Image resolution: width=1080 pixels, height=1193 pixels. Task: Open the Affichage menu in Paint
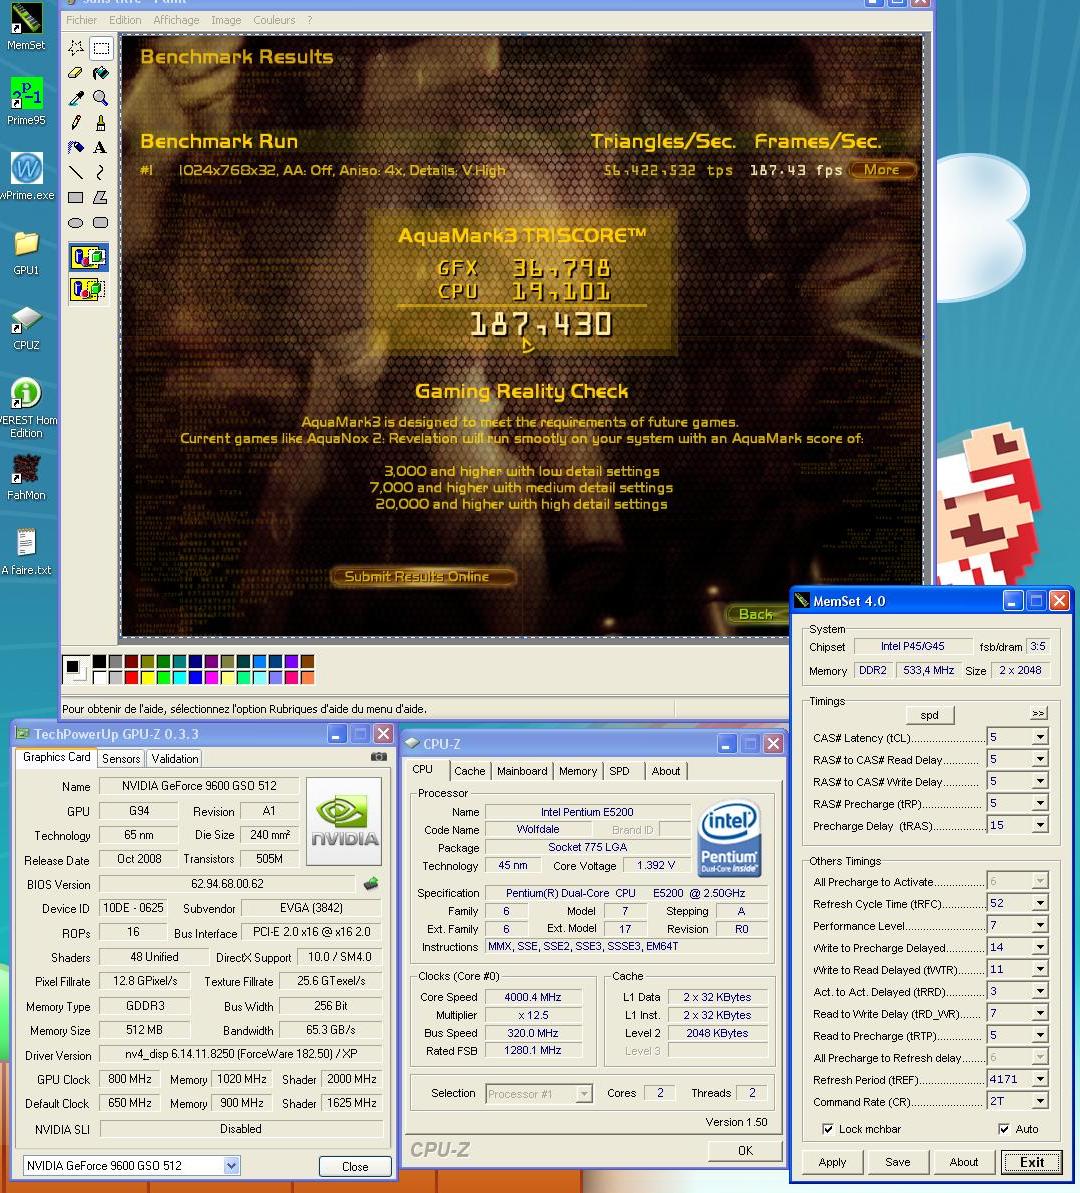click(176, 20)
